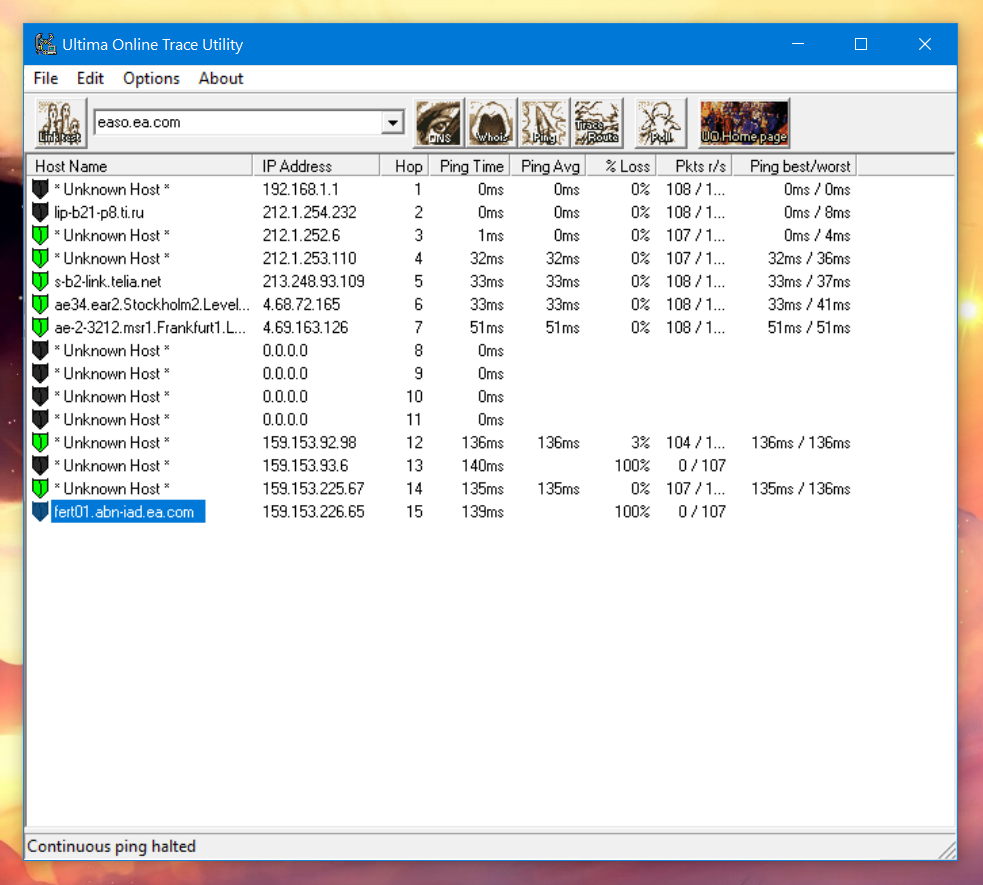Start a Ping using the toolbar icon
The image size is (983, 885).
coord(544,123)
